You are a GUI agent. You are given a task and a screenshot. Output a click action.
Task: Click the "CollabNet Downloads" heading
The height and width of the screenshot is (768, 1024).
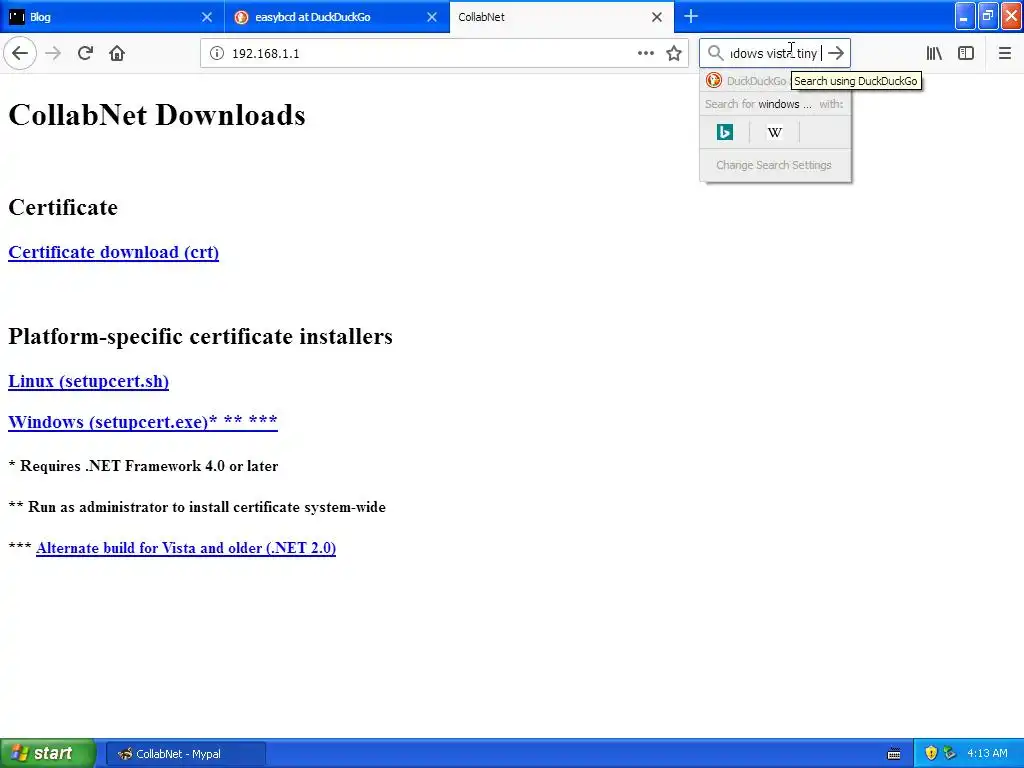157,116
